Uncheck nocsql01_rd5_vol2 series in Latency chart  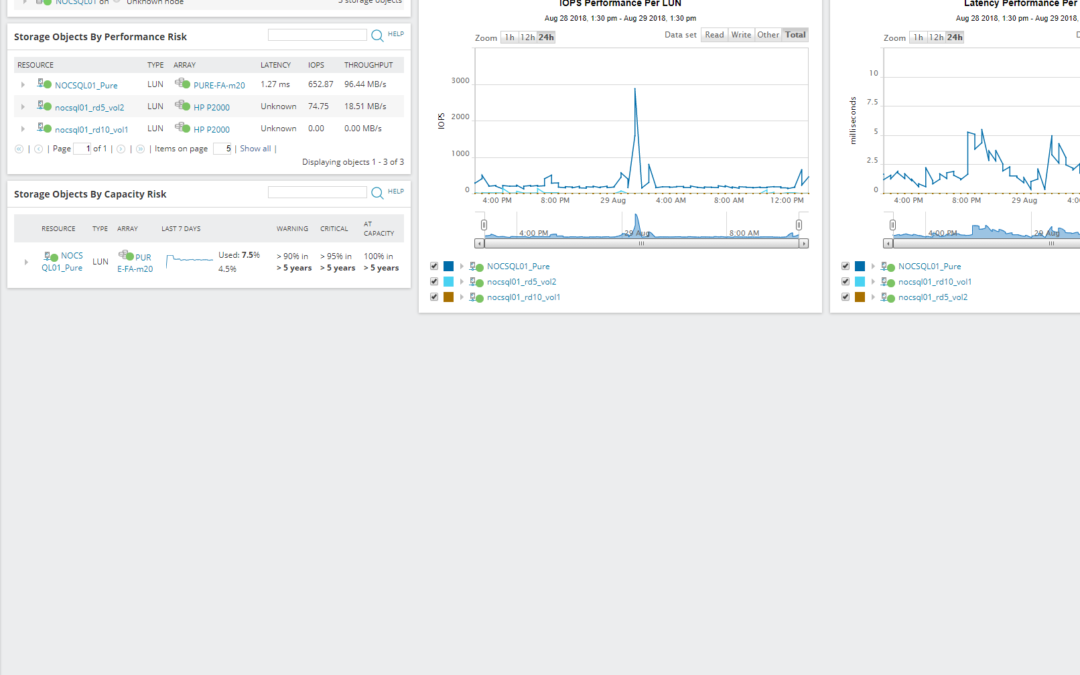pyautogui.click(x=845, y=297)
